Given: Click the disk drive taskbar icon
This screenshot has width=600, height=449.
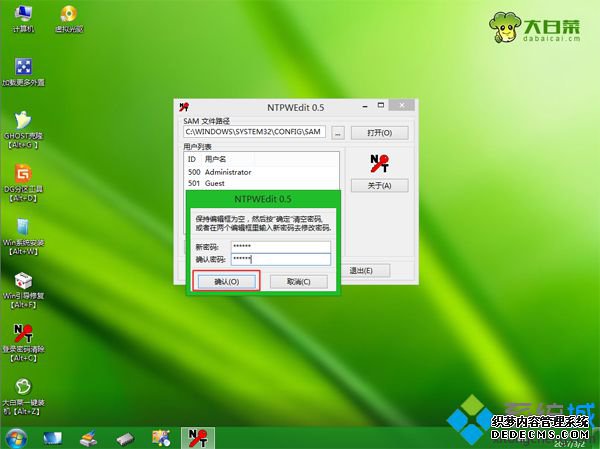Looking at the screenshot, I should coord(125,439).
